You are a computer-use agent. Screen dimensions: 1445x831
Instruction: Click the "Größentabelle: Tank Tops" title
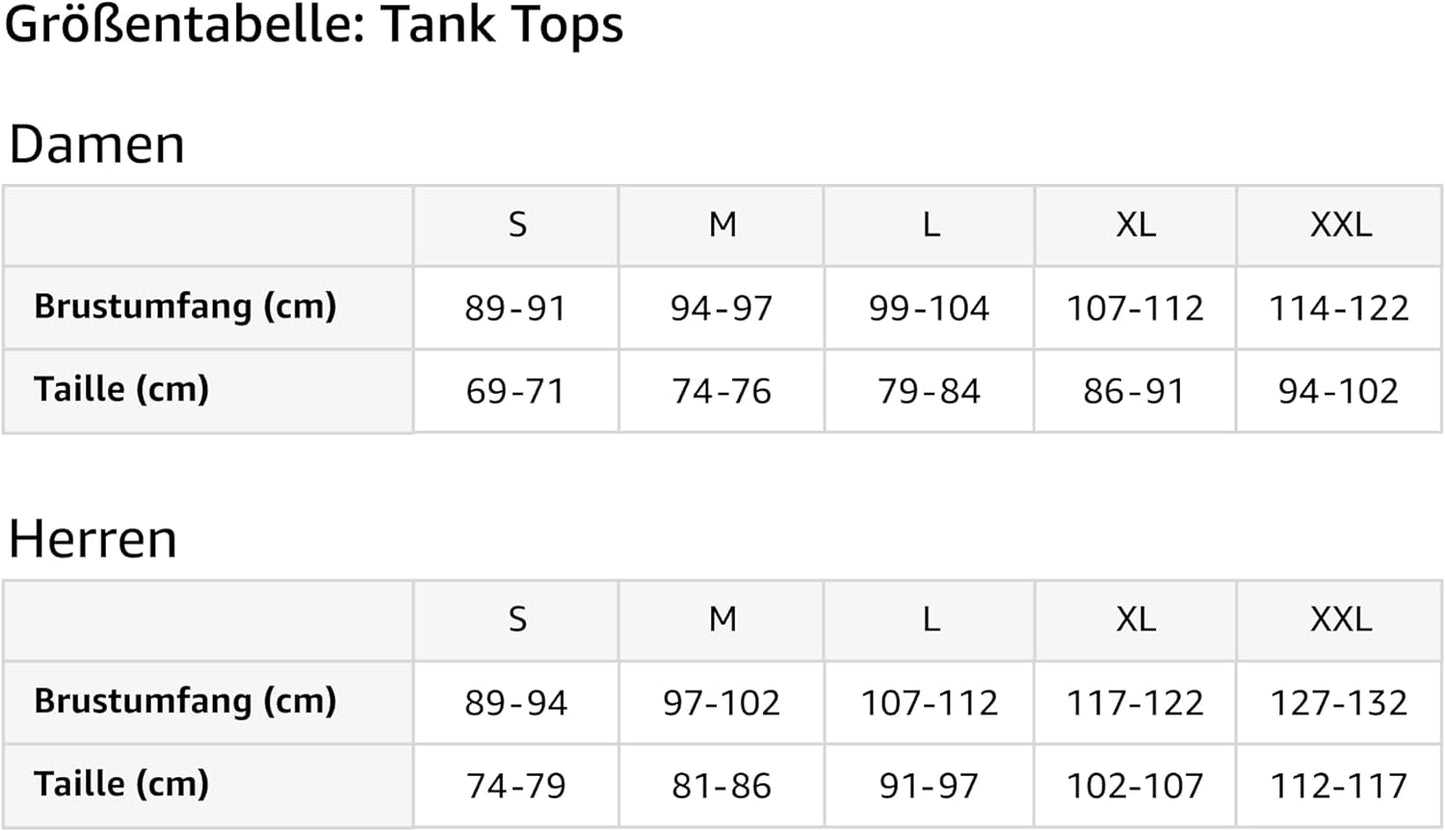314,24
